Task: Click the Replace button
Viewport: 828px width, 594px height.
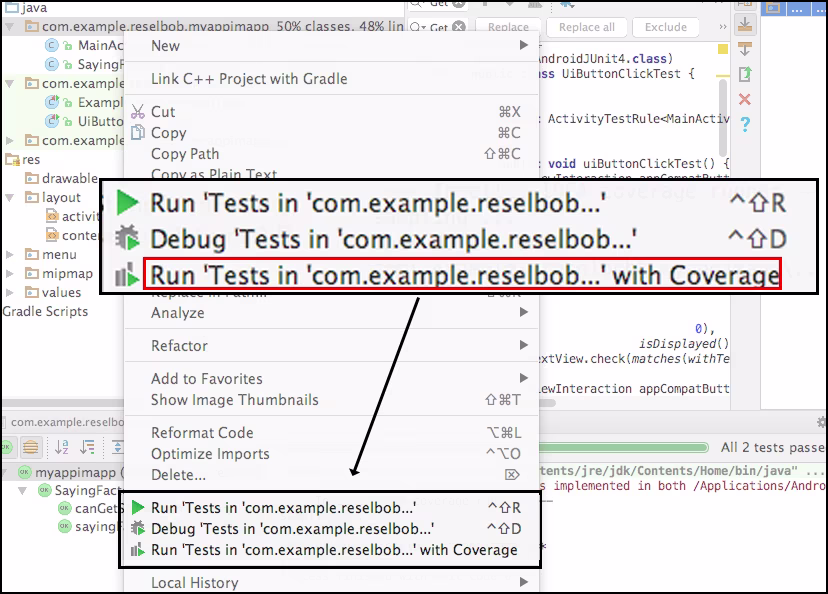Action: pos(508,27)
